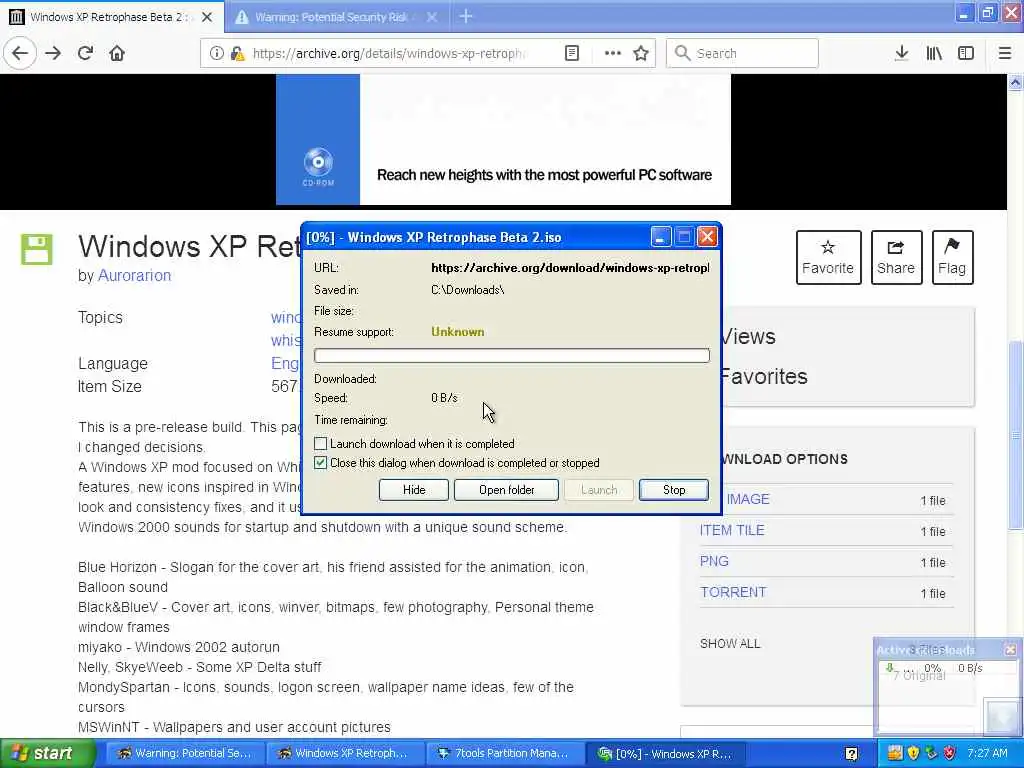Open page actions three-dots menu

coord(613,53)
